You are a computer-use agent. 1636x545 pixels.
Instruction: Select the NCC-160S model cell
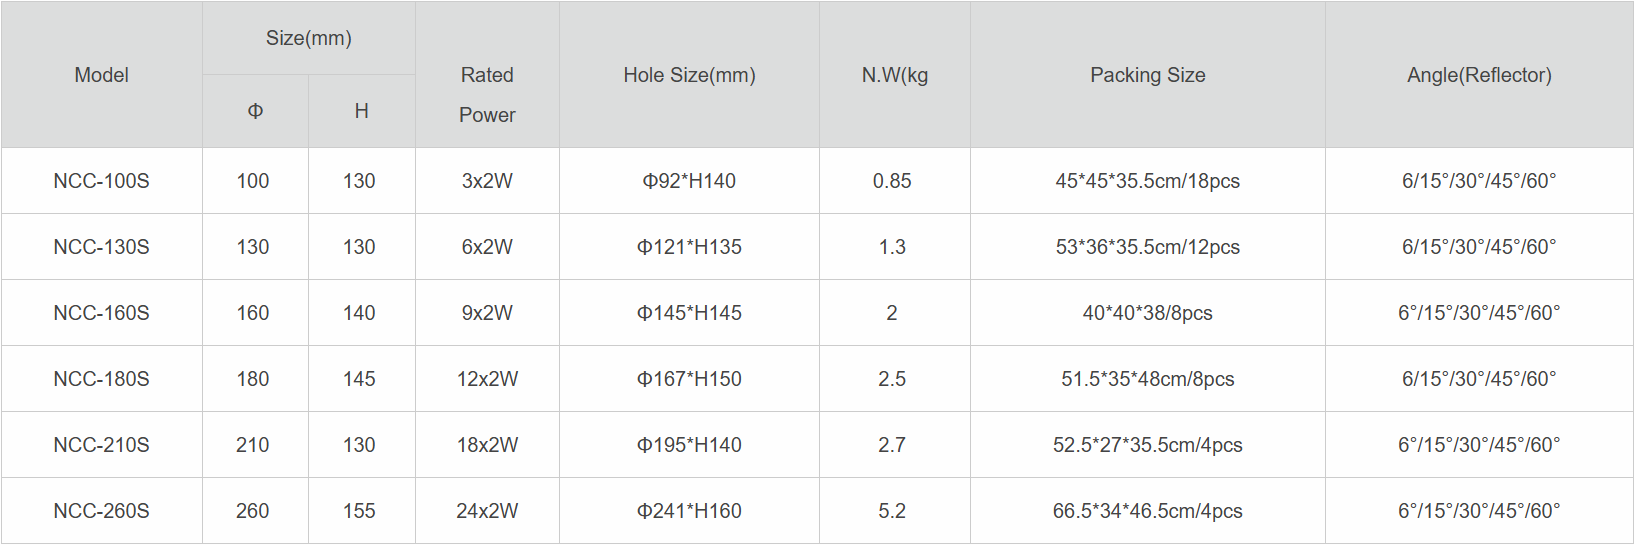point(102,313)
